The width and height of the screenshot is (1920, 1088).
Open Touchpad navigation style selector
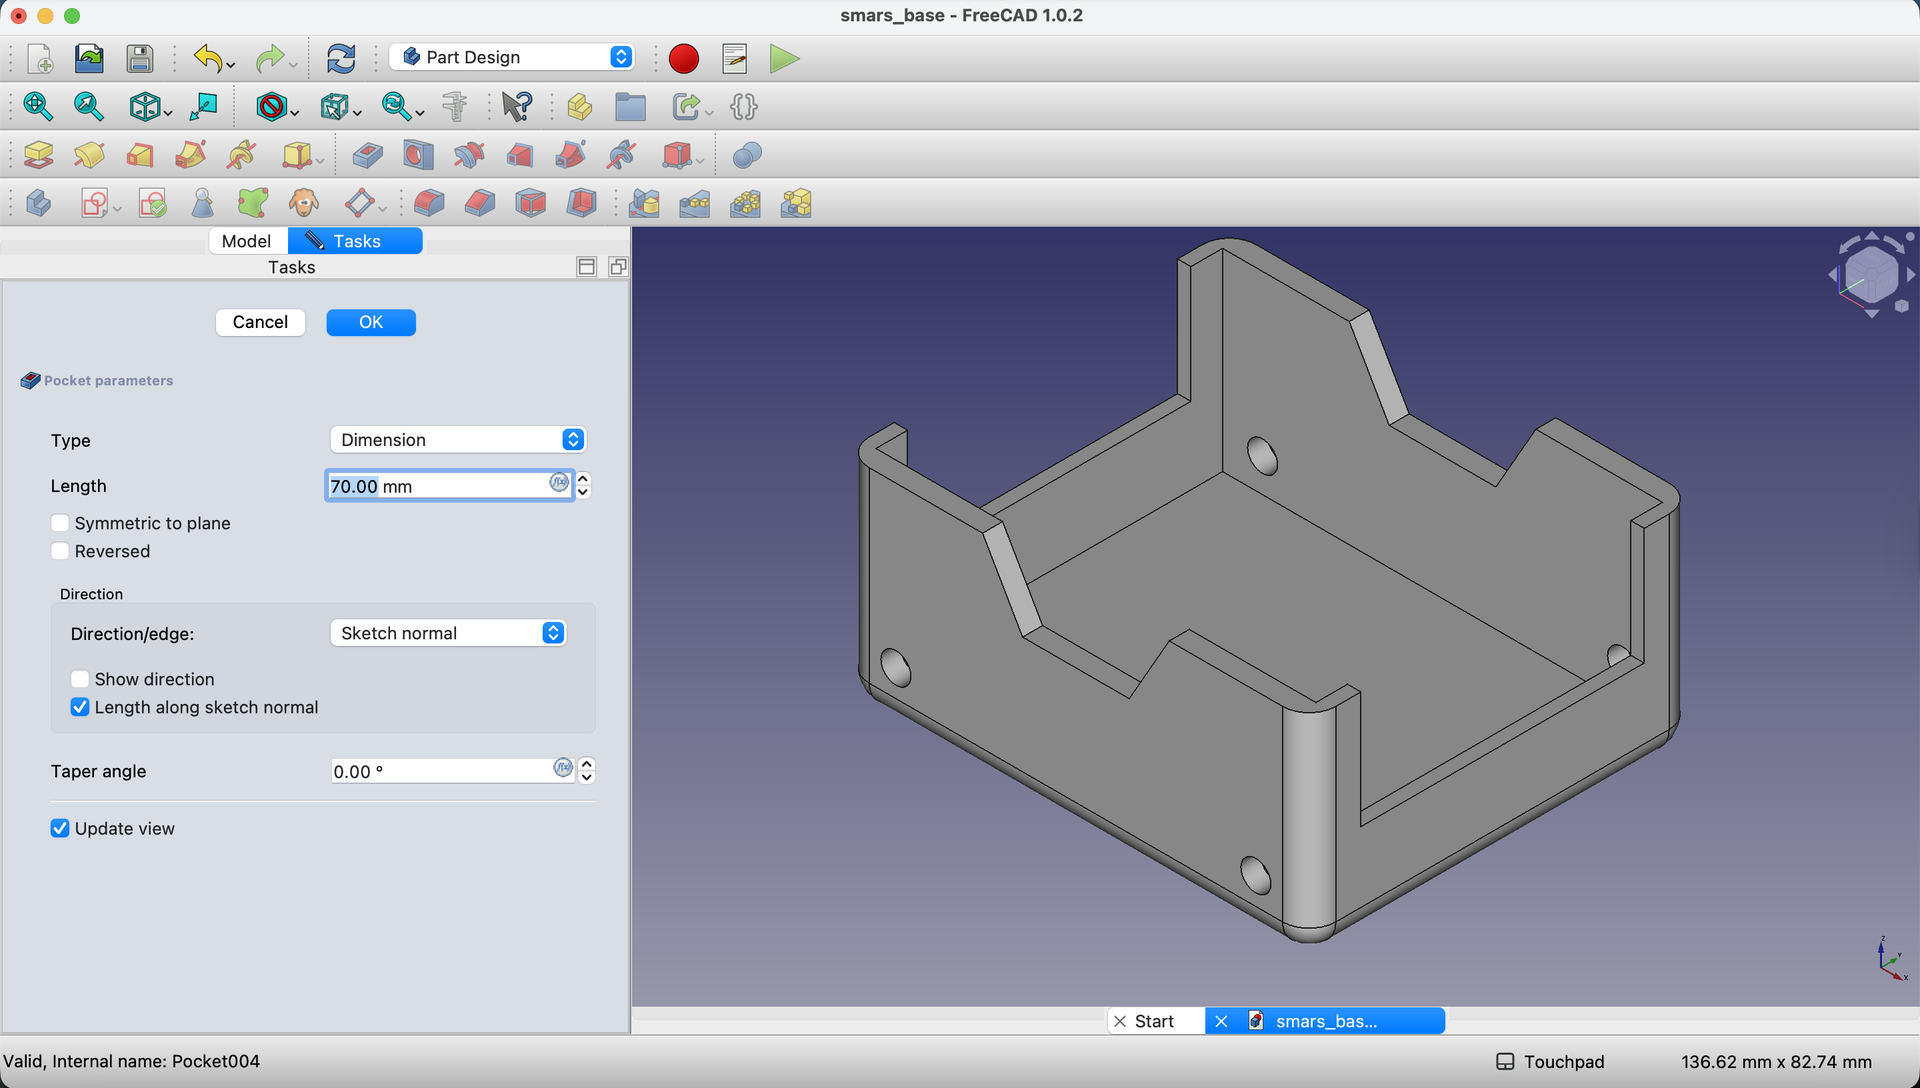[1551, 1062]
